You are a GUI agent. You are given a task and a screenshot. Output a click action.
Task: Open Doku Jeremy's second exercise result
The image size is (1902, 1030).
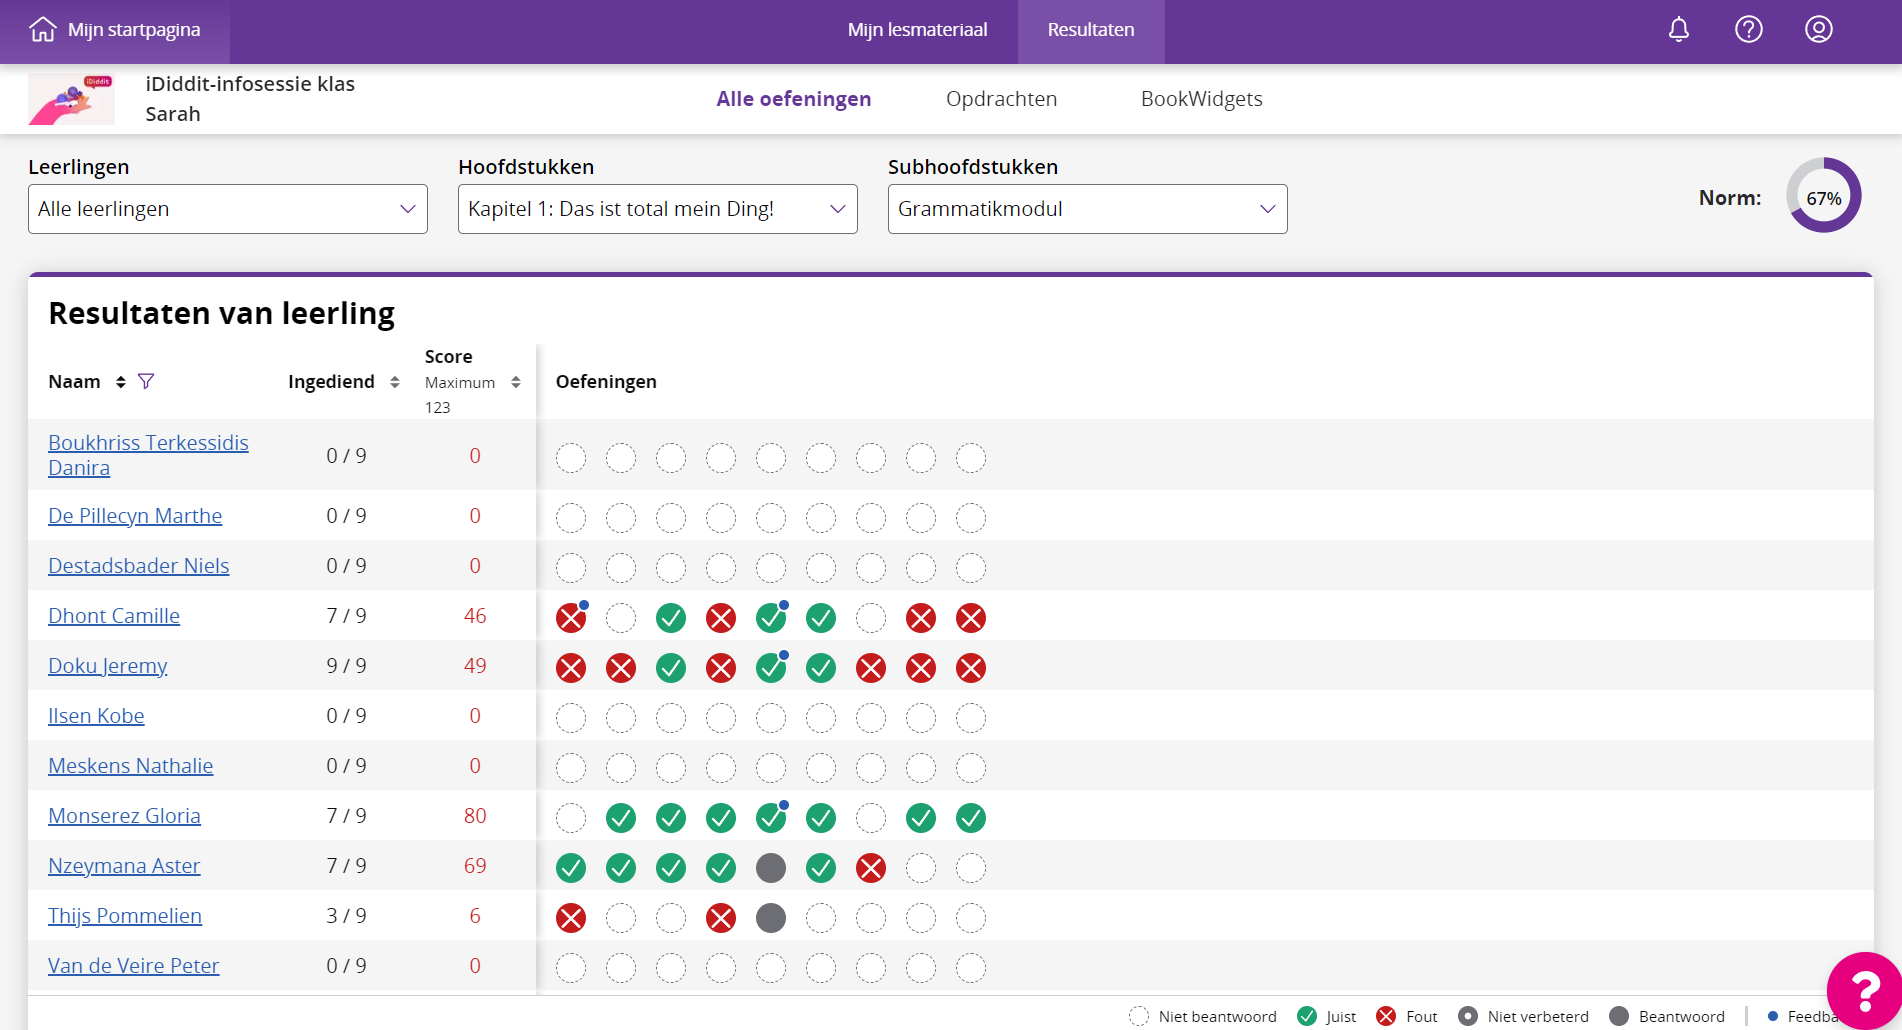point(621,668)
